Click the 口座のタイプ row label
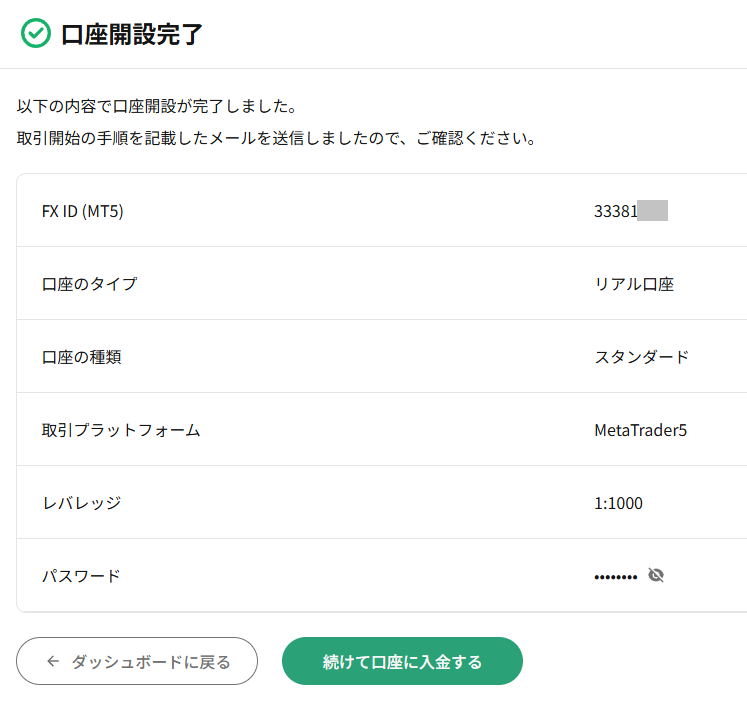 (90, 284)
